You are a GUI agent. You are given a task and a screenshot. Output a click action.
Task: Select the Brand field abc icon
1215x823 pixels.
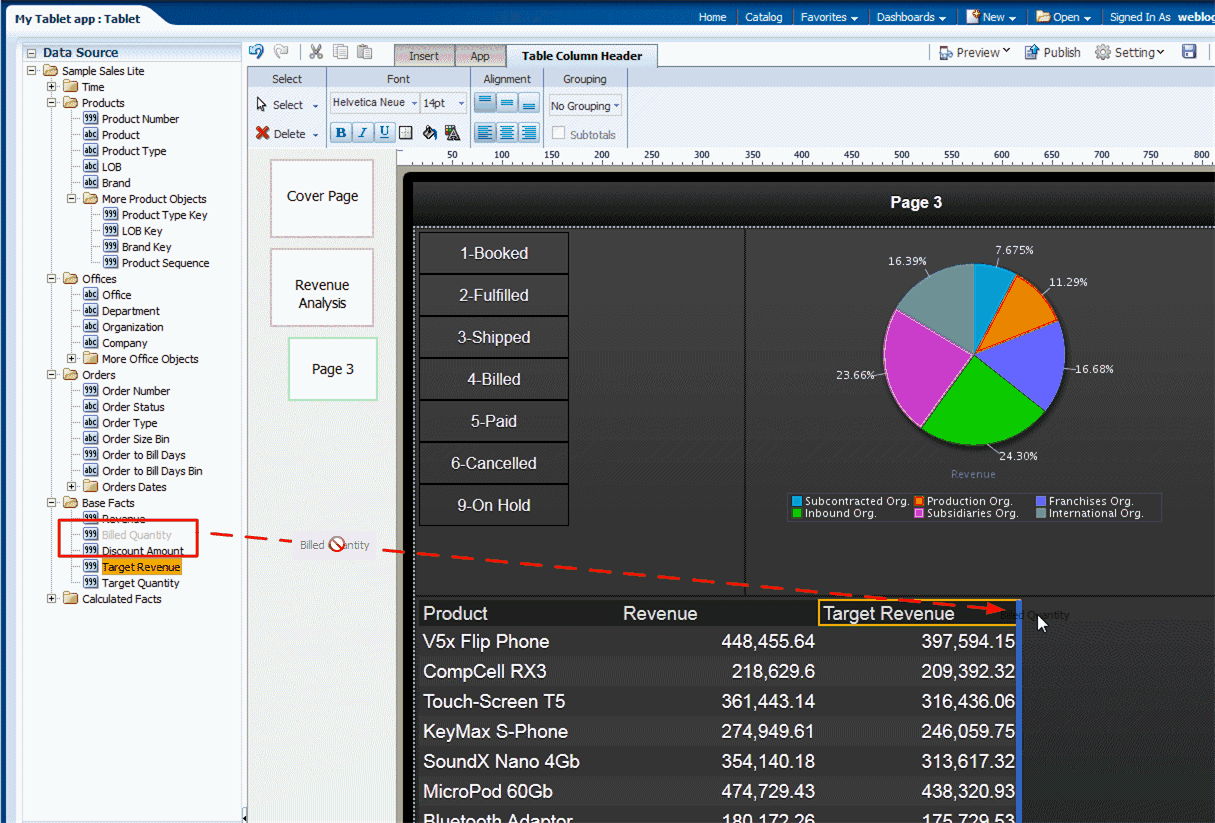[x=90, y=183]
